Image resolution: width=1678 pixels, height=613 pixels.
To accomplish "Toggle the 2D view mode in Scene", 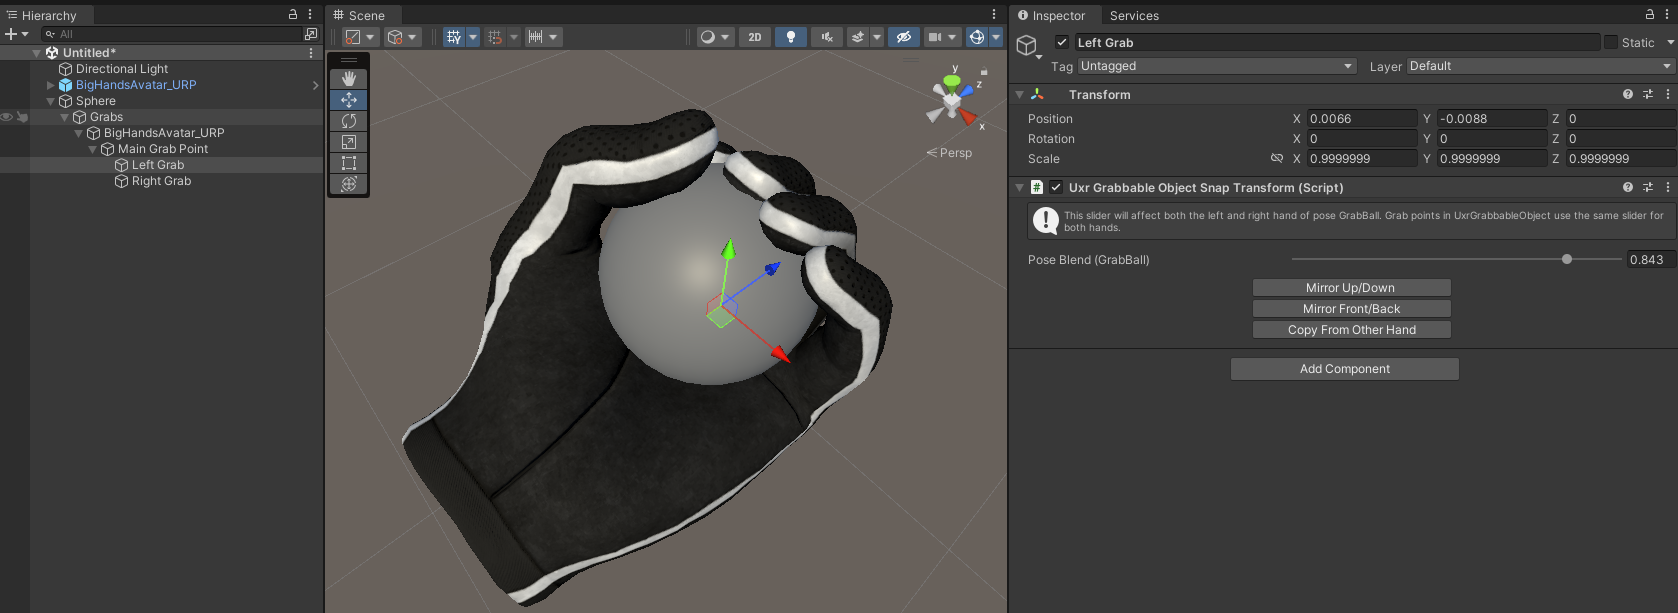I will [755, 37].
